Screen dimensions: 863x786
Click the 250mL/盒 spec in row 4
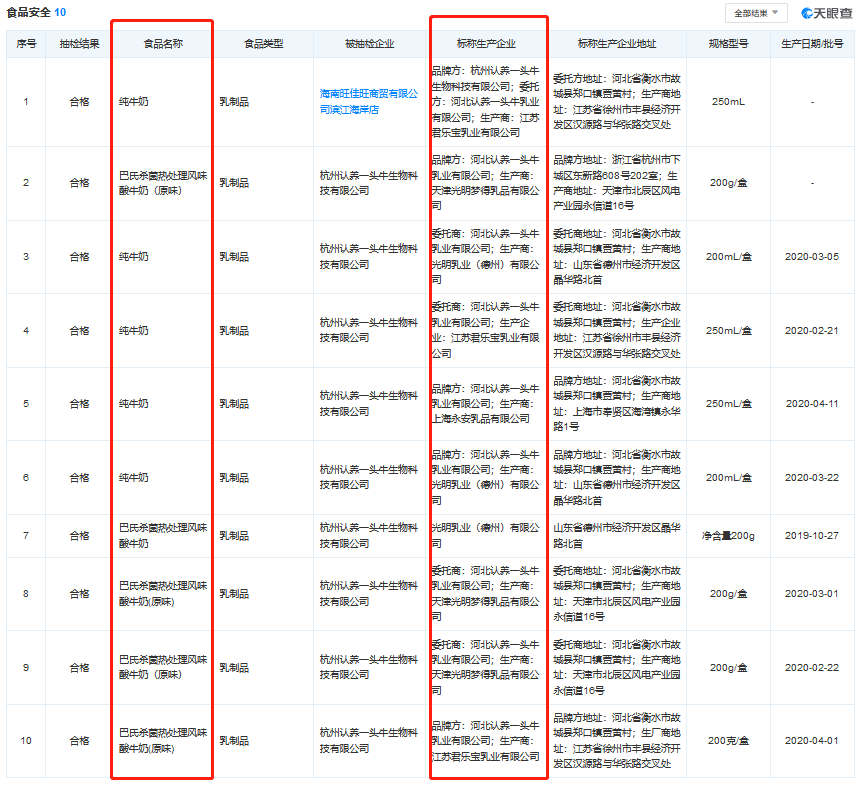pos(728,330)
